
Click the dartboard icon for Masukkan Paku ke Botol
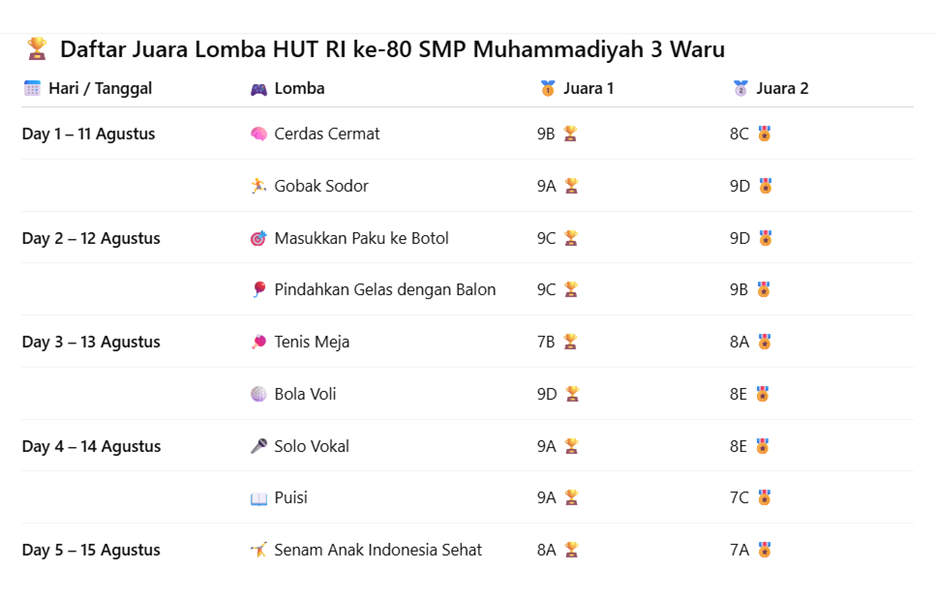pyautogui.click(x=258, y=239)
